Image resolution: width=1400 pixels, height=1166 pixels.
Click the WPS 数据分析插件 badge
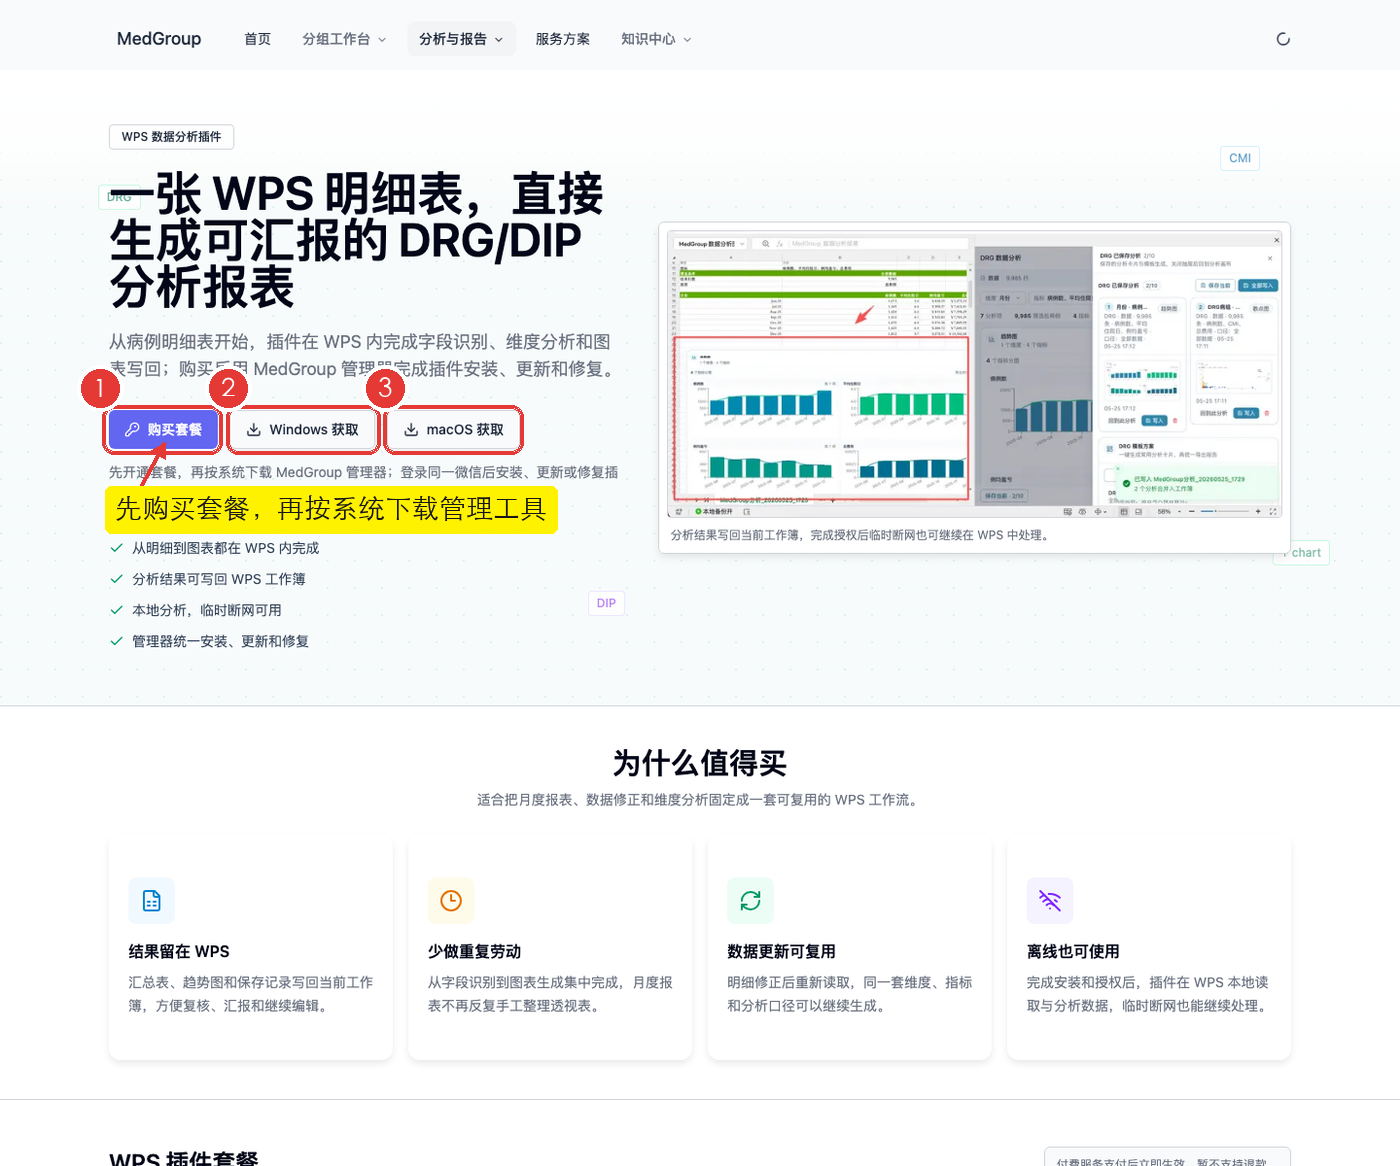tap(171, 137)
